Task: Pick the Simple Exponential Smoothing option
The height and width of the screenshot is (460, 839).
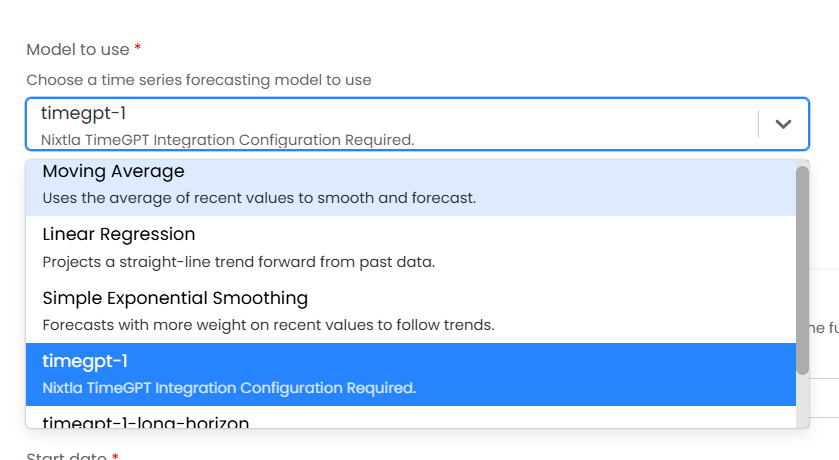Action: 175,298
